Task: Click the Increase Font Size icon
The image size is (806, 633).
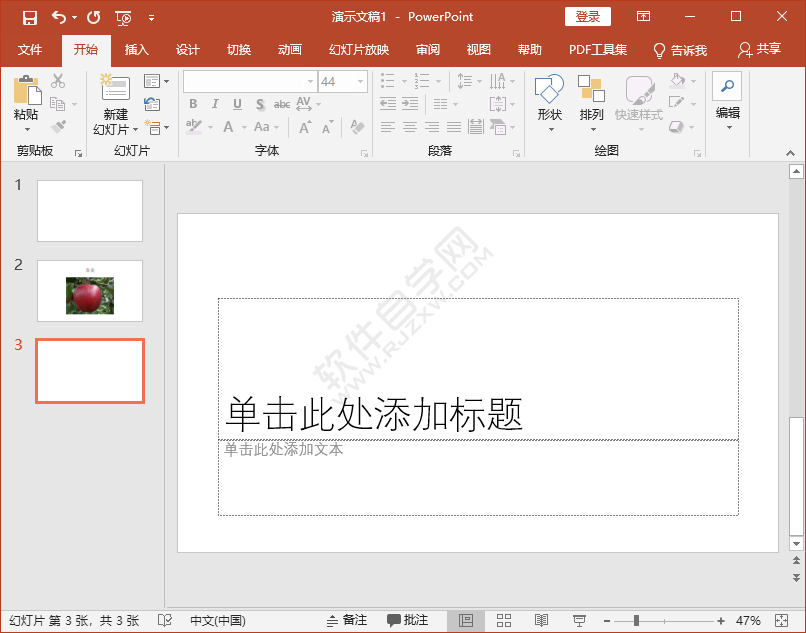Action: click(303, 126)
